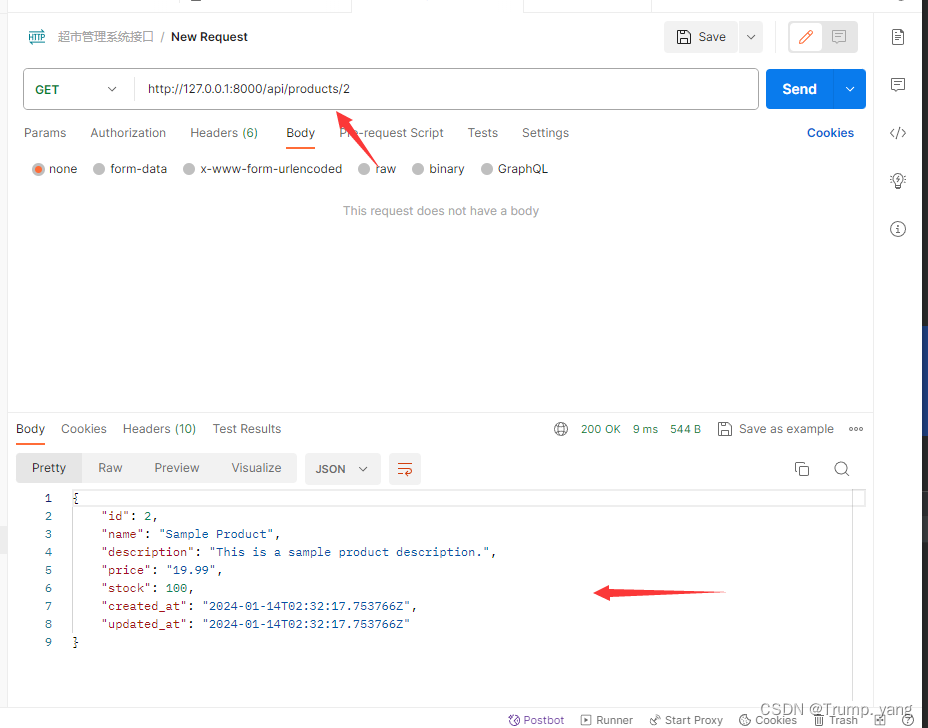Viewport: 928px width, 728px height.
Task: Switch to edit mode pencil icon
Action: 805,37
